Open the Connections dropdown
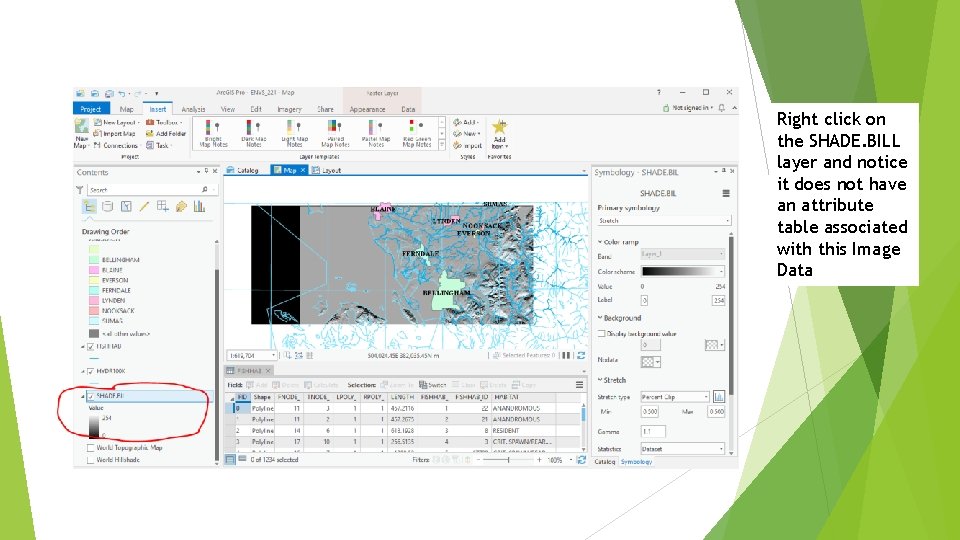 [116, 145]
